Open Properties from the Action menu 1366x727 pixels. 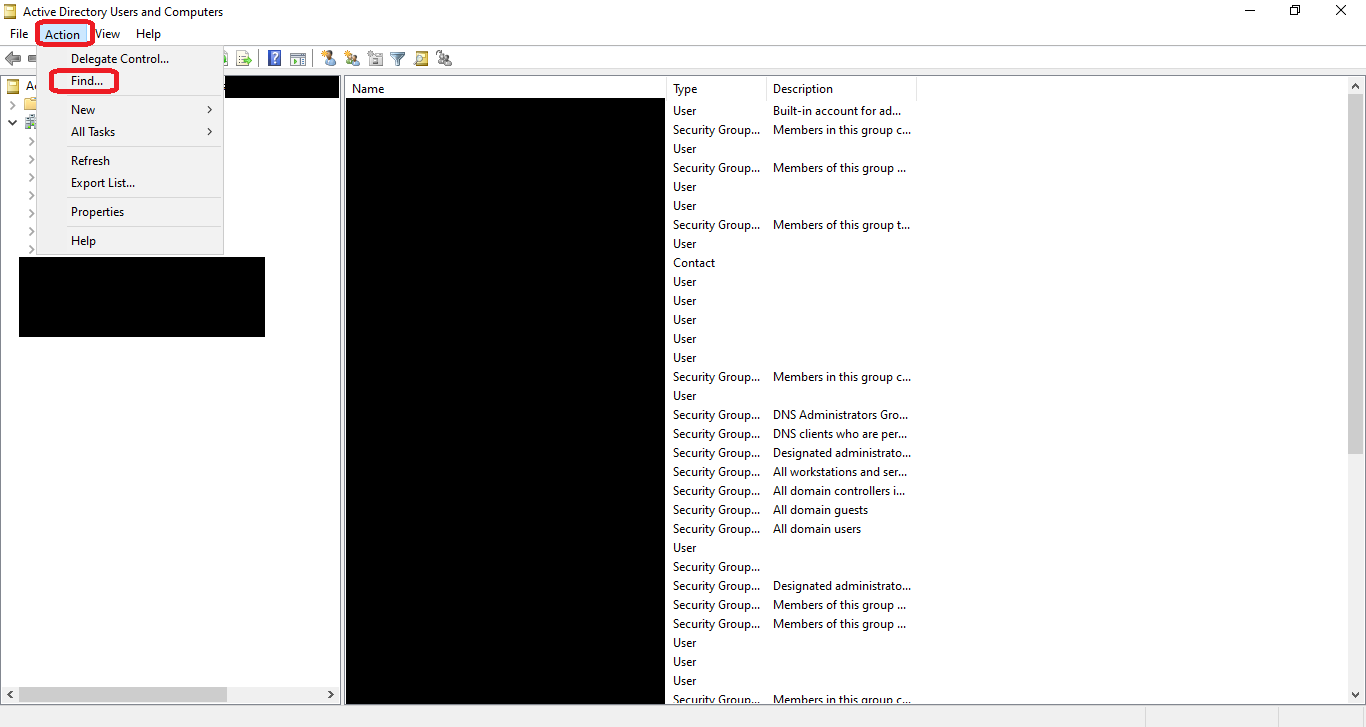[97, 211]
